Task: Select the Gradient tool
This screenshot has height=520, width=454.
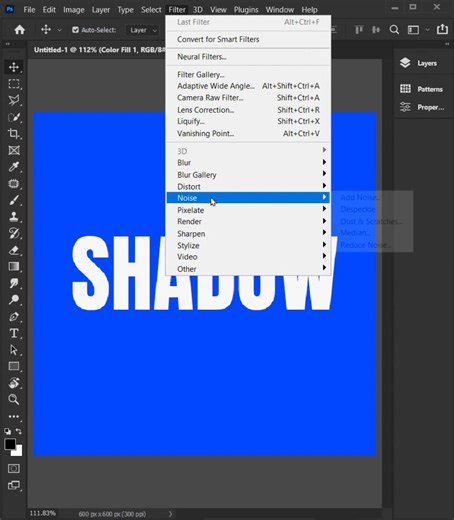Action: pos(14,266)
